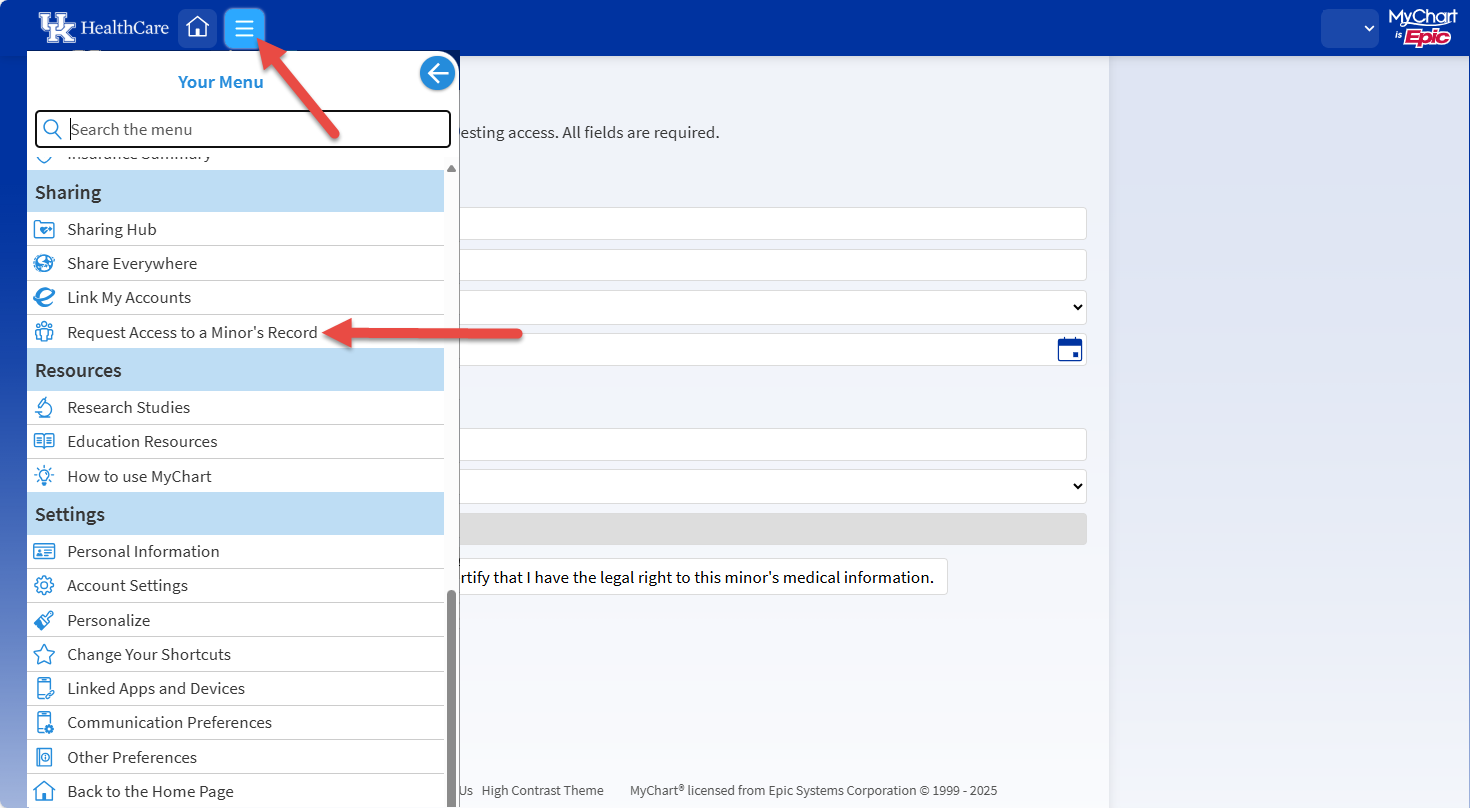Click the Education Resources icon
This screenshot has height=808, width=1470.
pos(45,441)
